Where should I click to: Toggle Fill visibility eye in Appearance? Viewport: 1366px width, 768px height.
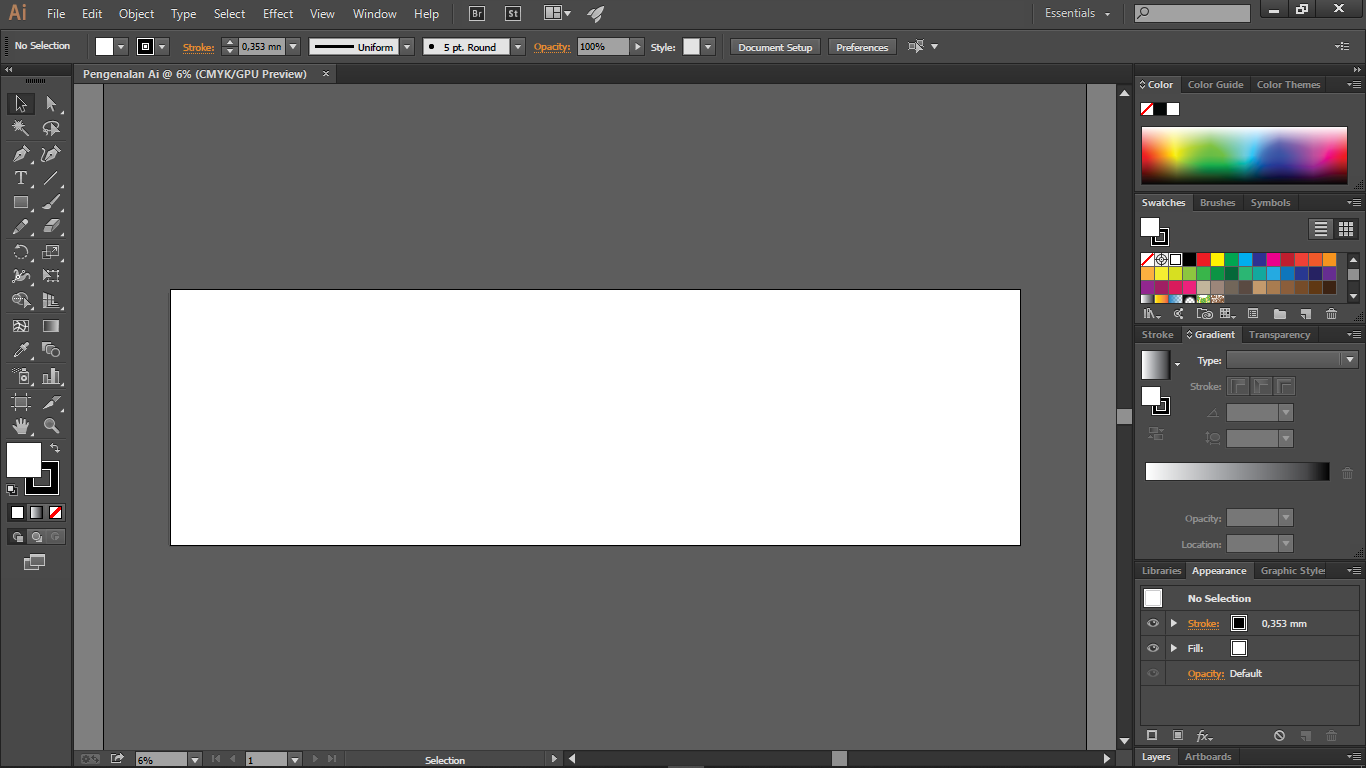(x=1153, y=648)
